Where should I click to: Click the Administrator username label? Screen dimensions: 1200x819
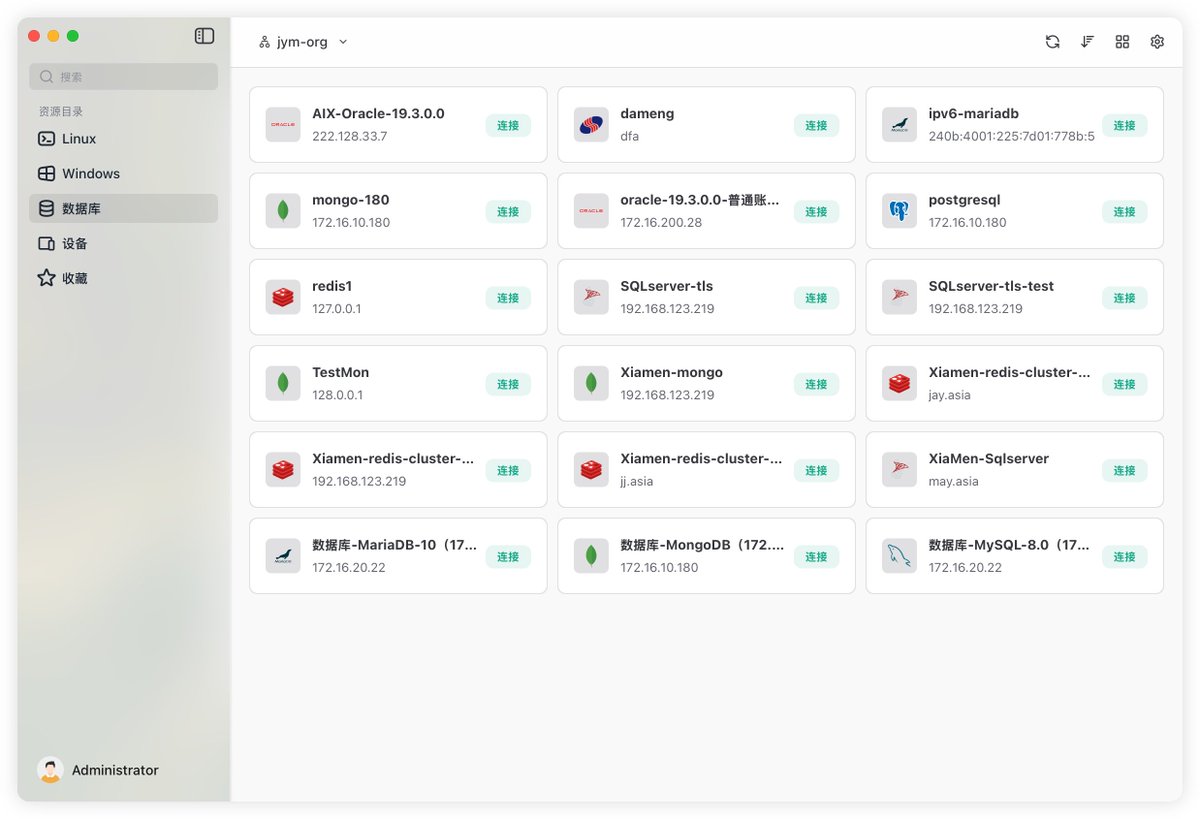coord(115,770)
